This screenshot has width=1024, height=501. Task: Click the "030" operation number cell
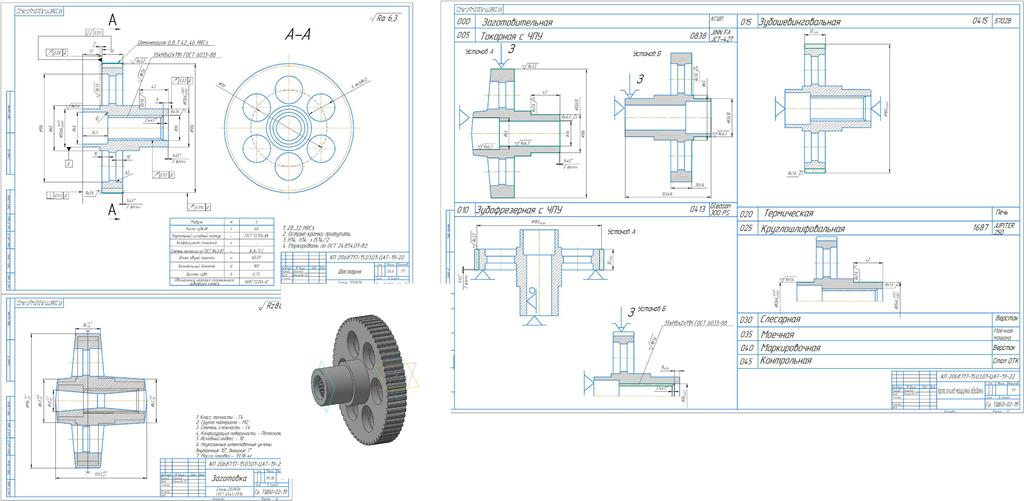[x=746, y=320]
